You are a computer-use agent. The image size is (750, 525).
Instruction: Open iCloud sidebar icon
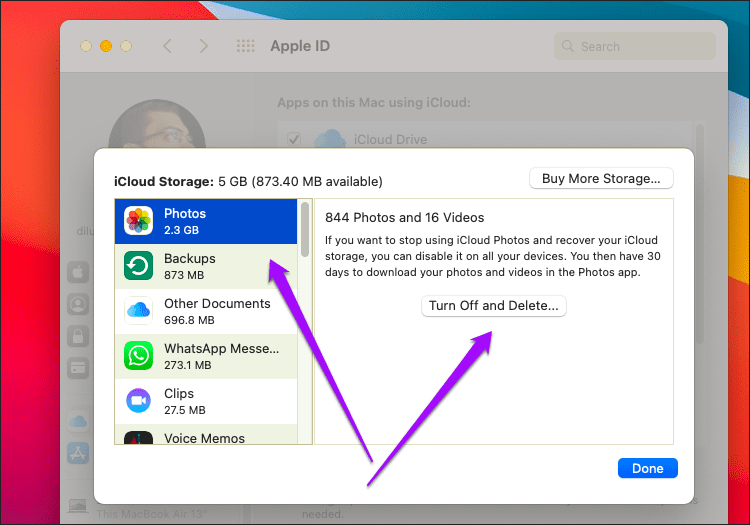click(78, 421)
